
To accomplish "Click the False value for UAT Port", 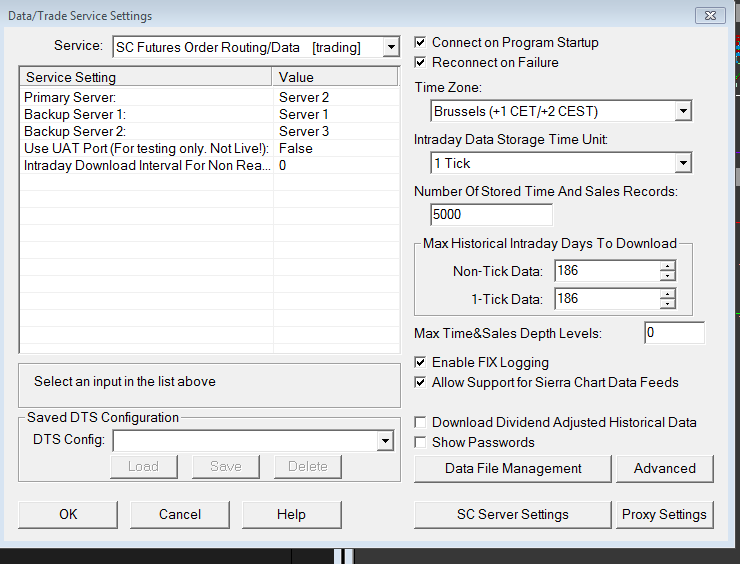I will 336,148.
